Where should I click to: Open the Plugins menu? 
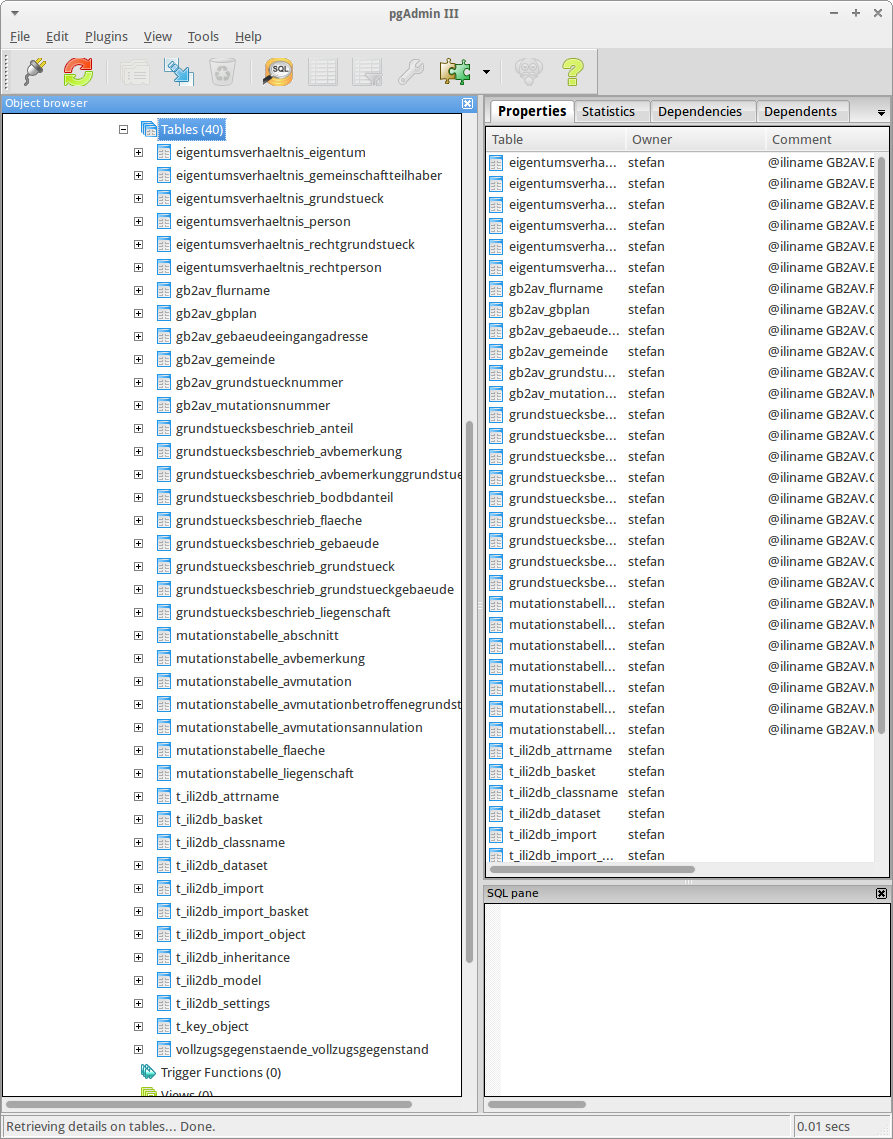pos(106,36)
